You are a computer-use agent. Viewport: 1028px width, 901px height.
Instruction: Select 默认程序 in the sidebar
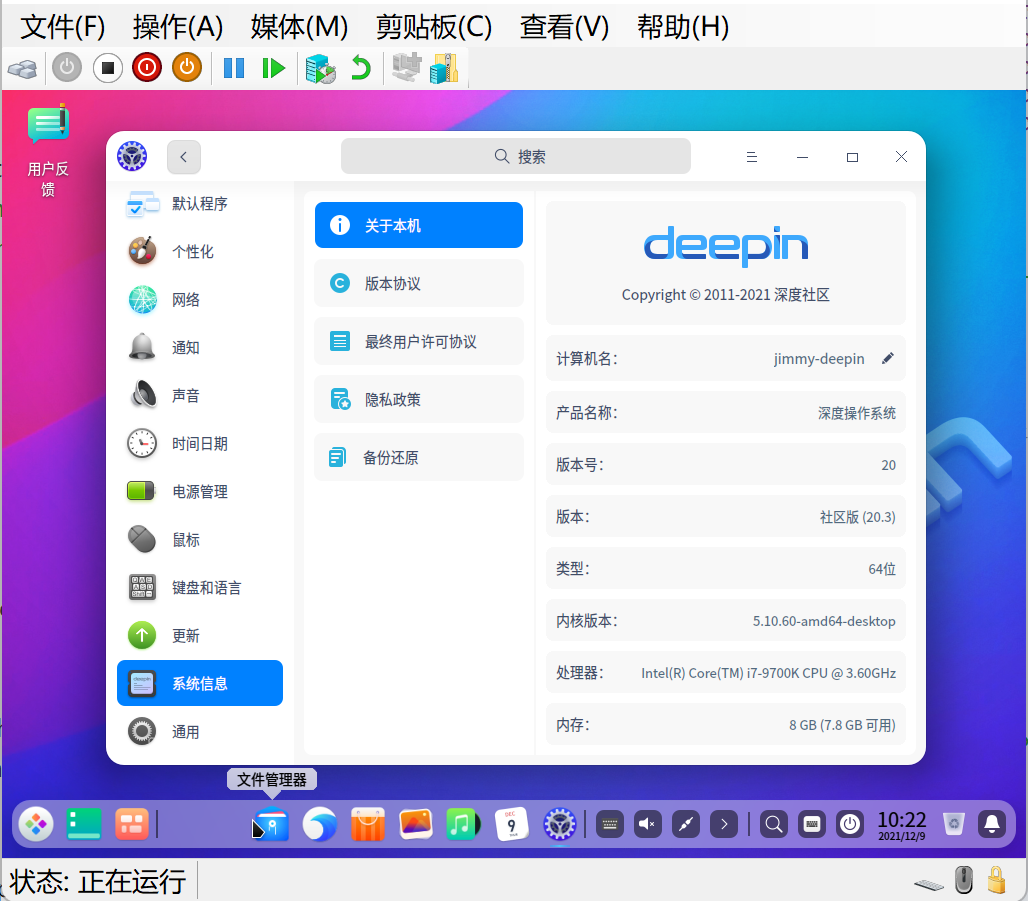tap(200, 204)
